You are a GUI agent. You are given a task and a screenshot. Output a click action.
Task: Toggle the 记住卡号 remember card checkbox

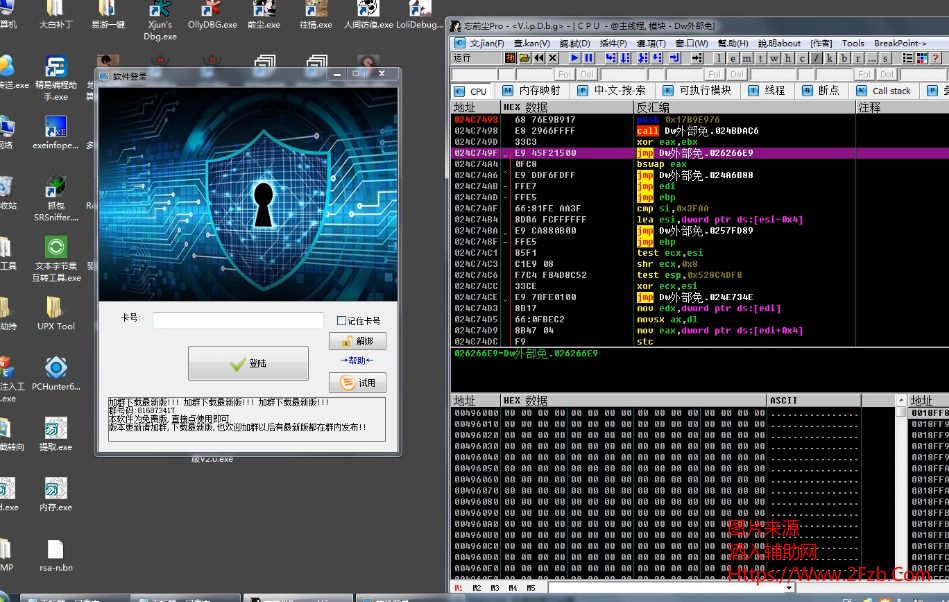pyautogui.click(x=342, y=321)
